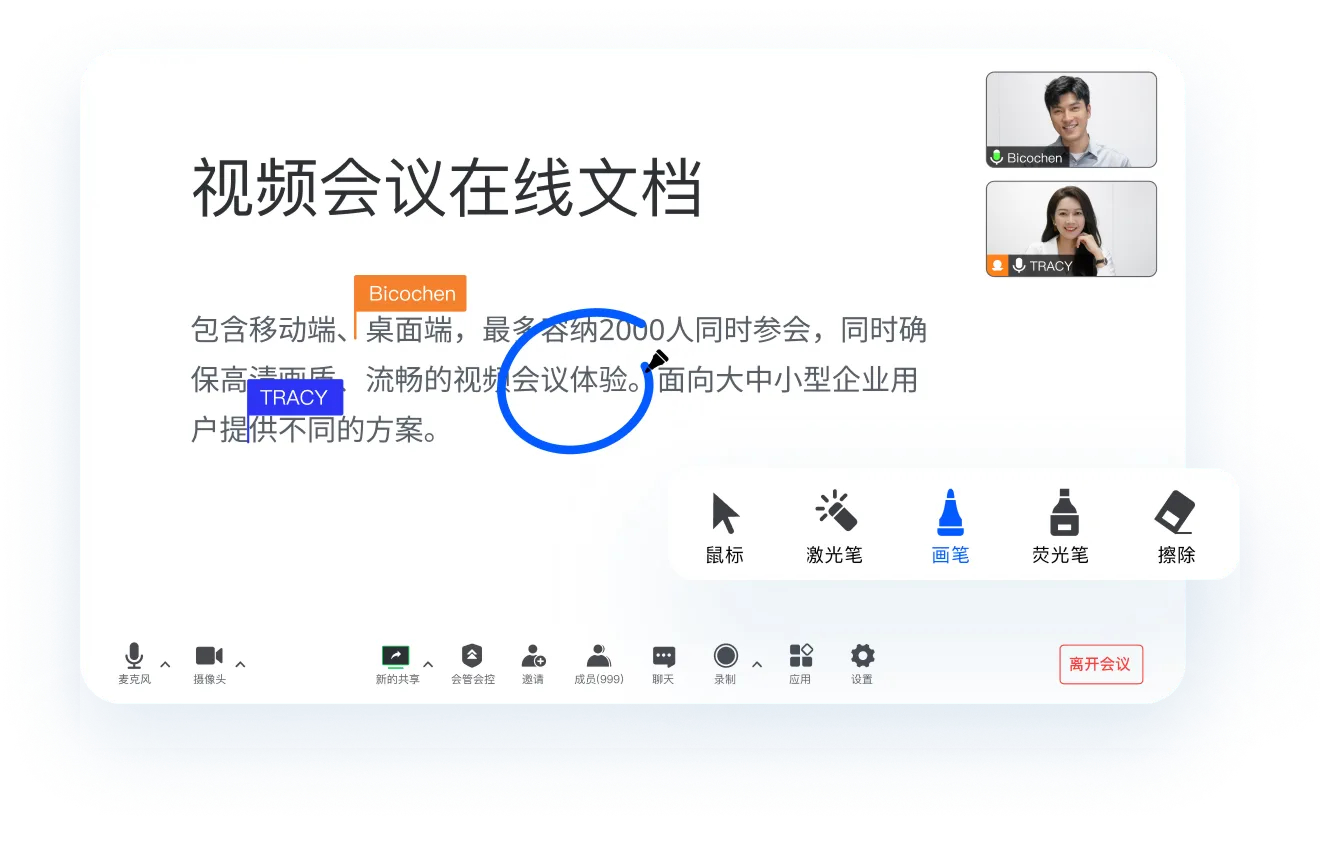Image resolution: width=1320 pixels, height=848 pixels.
Task: Toggle Bicochen's mic indicator on his video
Action: pyautogui.click(x=995, y=157)
